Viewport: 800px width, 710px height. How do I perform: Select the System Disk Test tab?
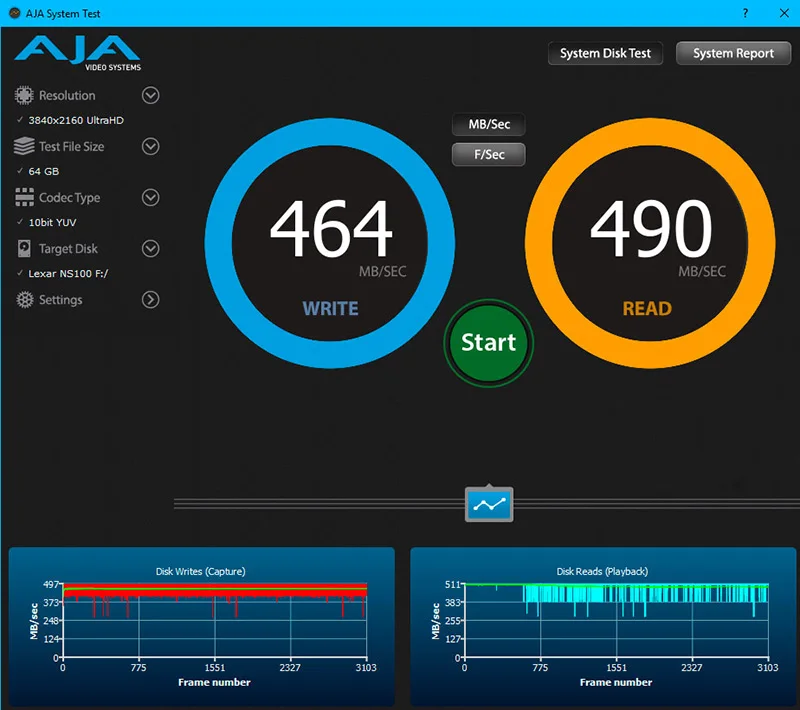click(605, 53)
